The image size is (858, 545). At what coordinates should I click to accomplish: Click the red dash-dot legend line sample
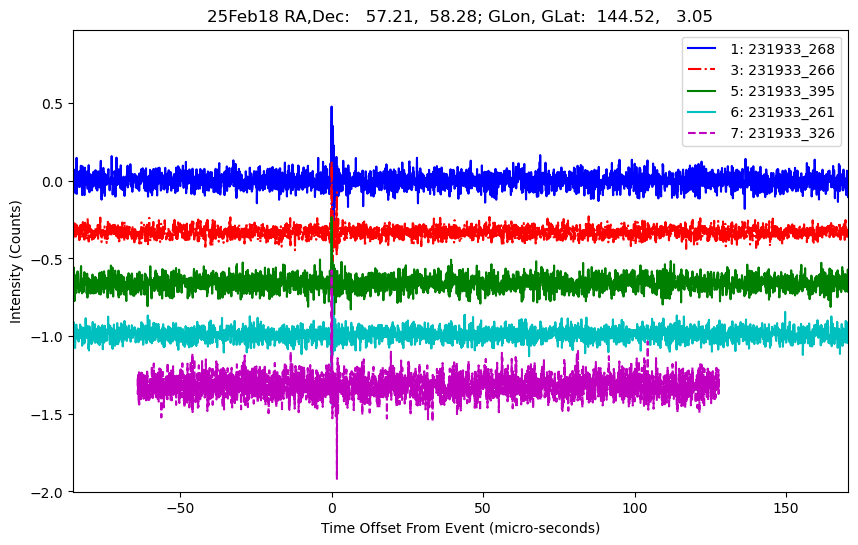coord(702,69)
